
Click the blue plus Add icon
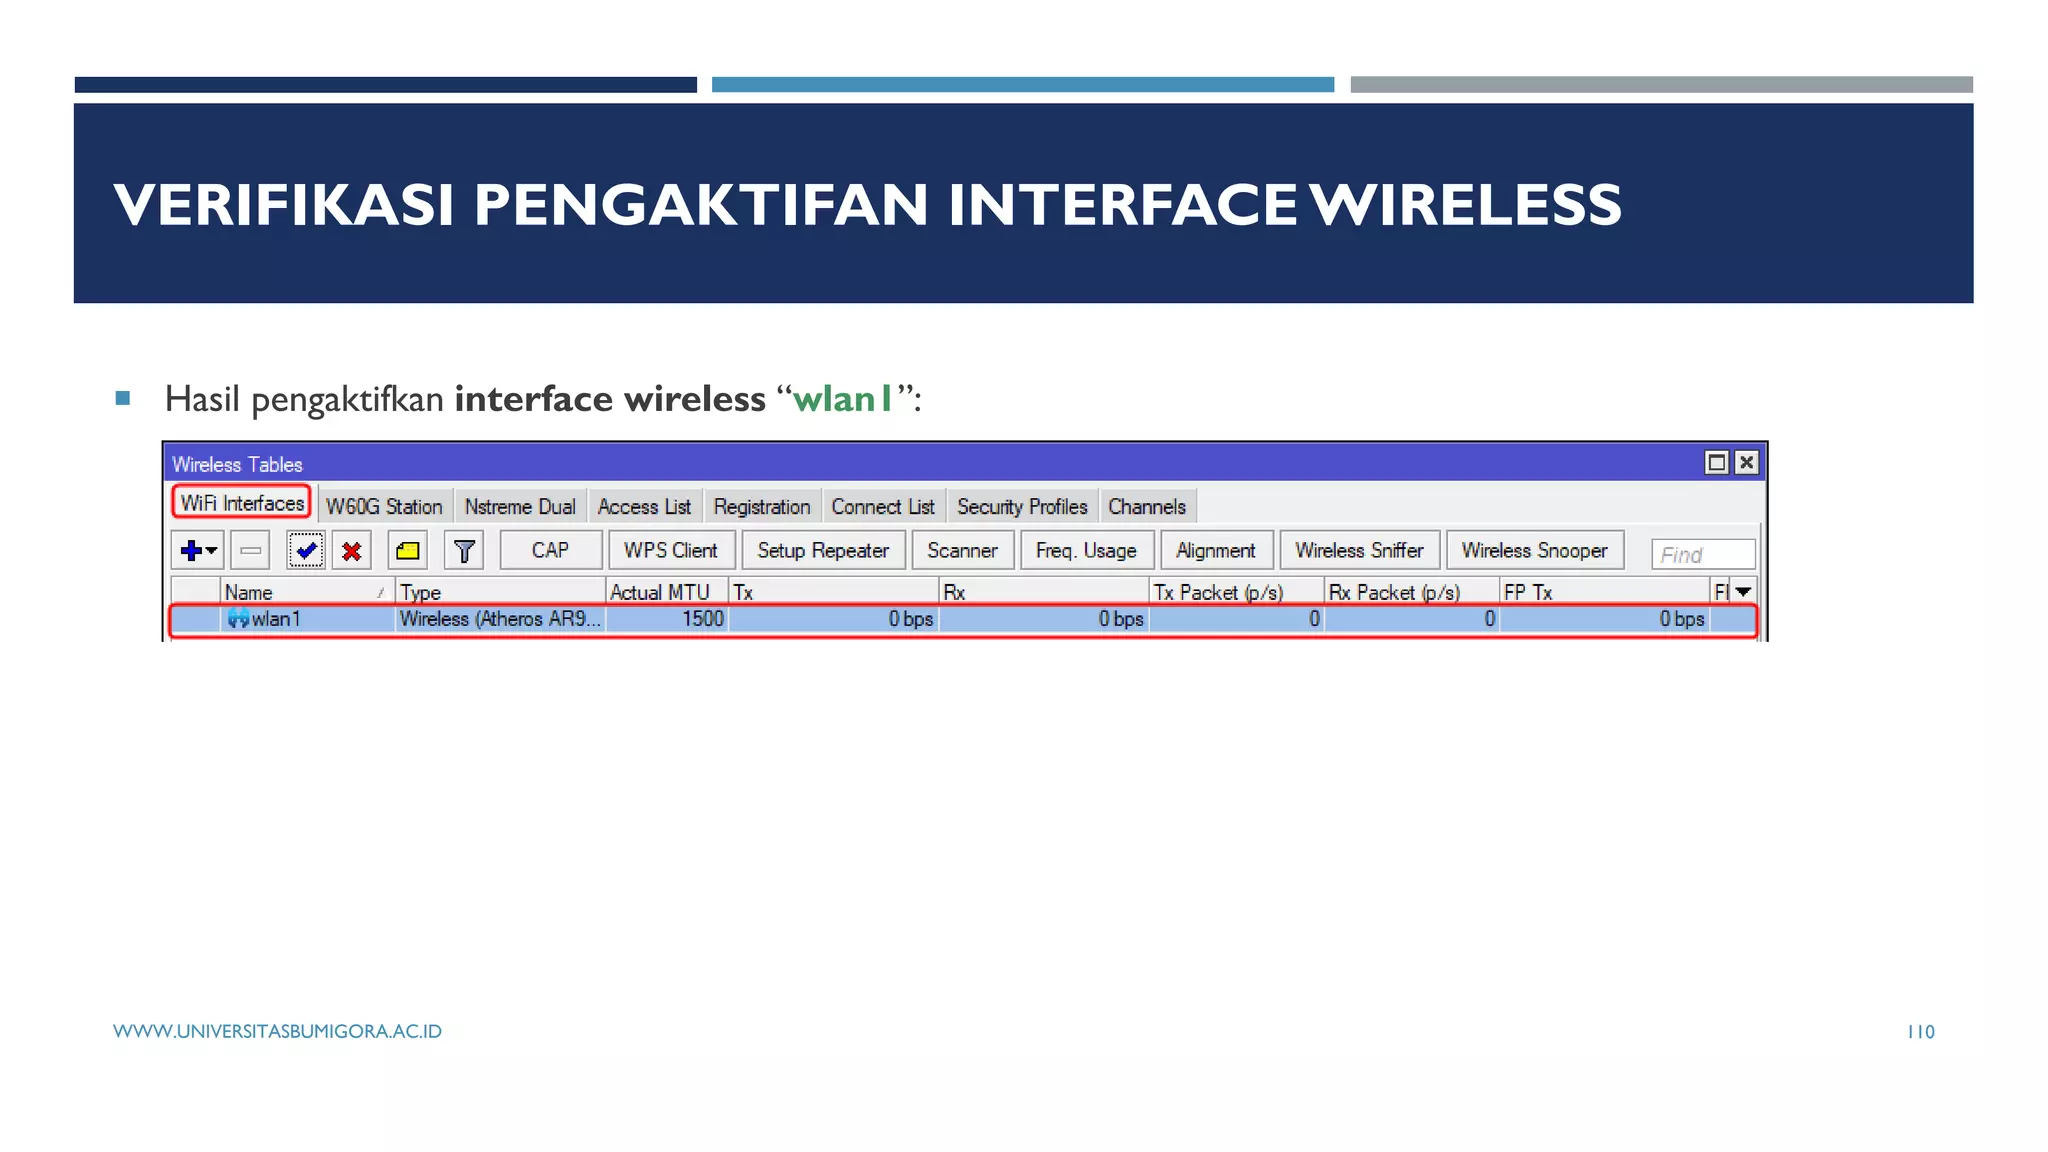pos(191,550)
